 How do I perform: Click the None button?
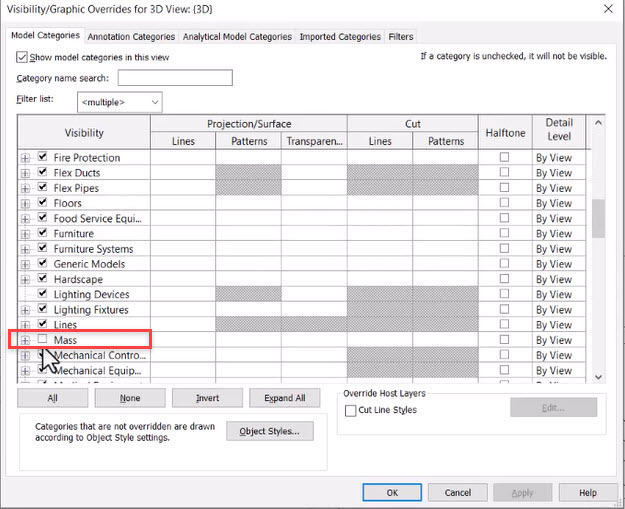point(130,398)
